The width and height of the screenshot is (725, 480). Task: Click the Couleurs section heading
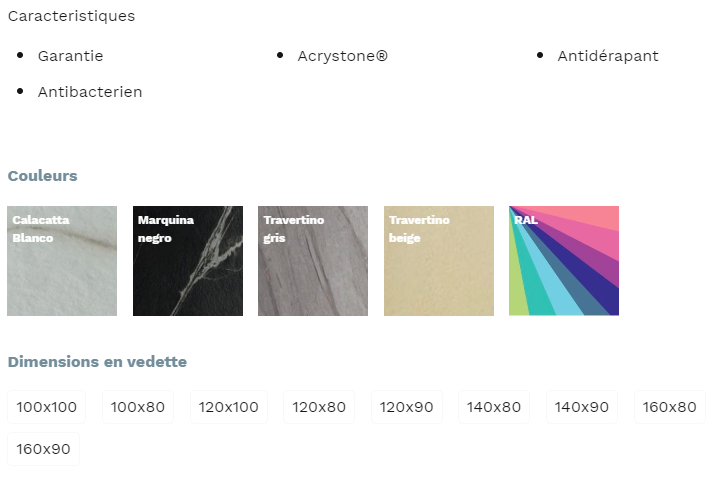click(x=43, y=176)
